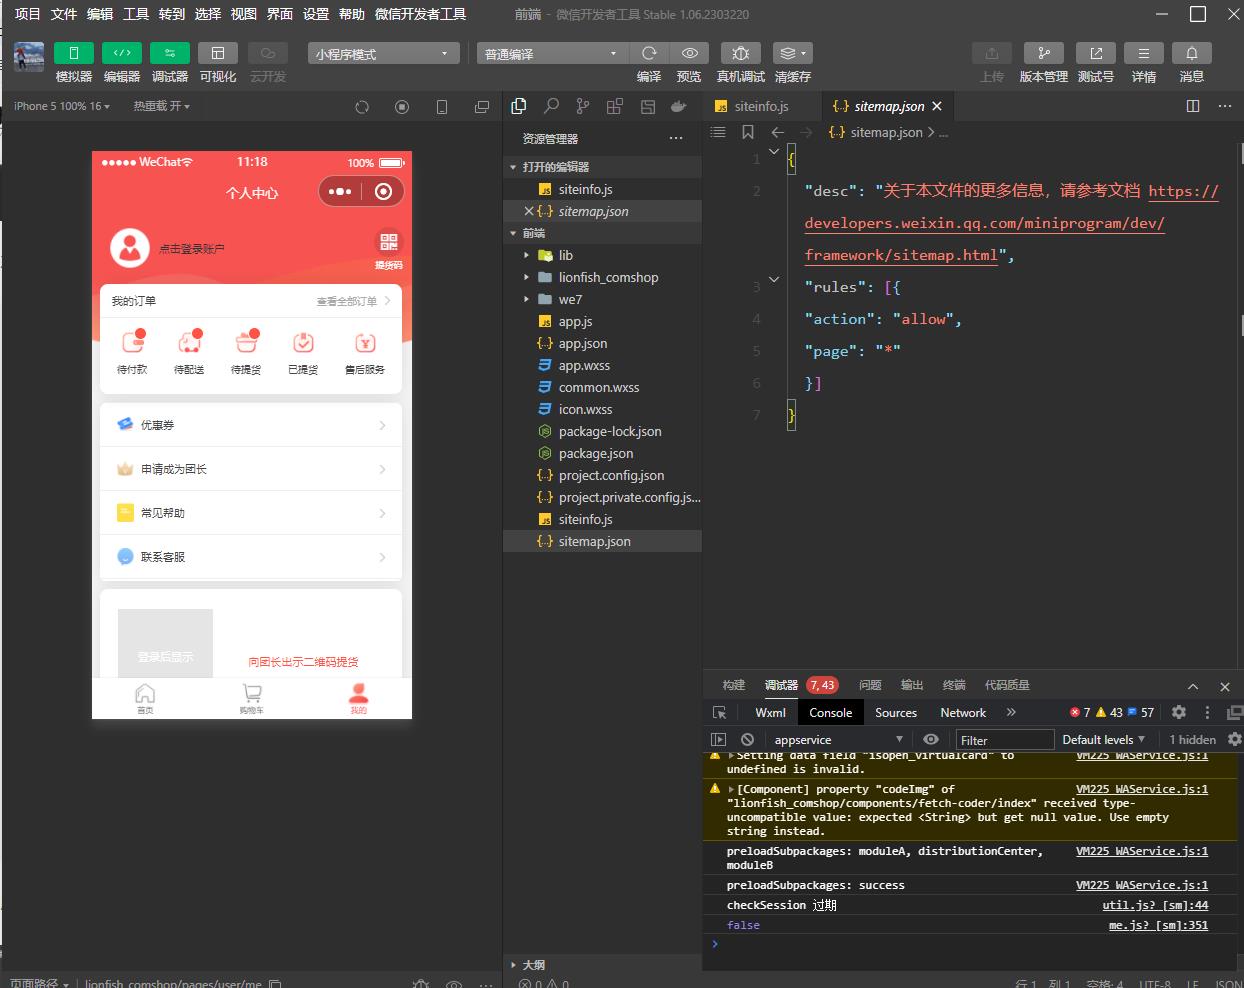This screenshot has height=988, width=1244.
Task: Open the source control branch icon
Action: (583, 106)
